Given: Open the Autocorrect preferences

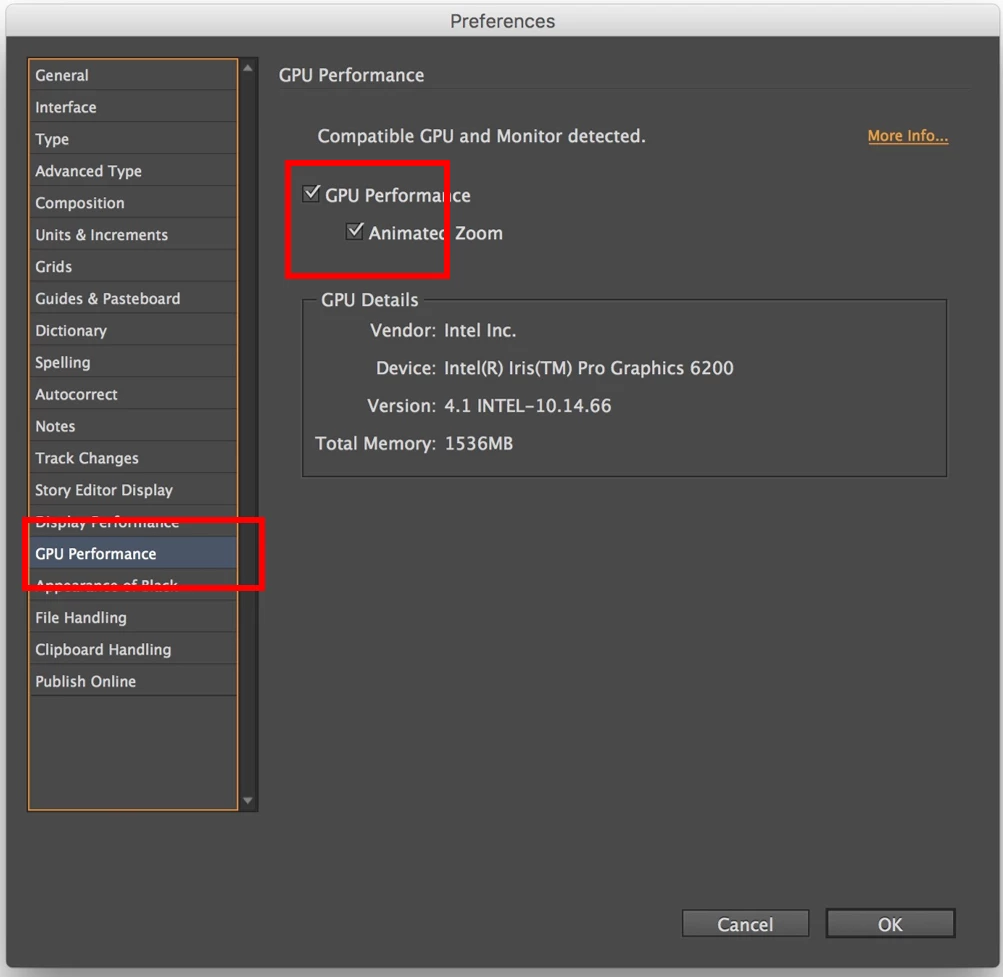Looking at the screenshot, I should pyautogui.click(x=133, y=394).
